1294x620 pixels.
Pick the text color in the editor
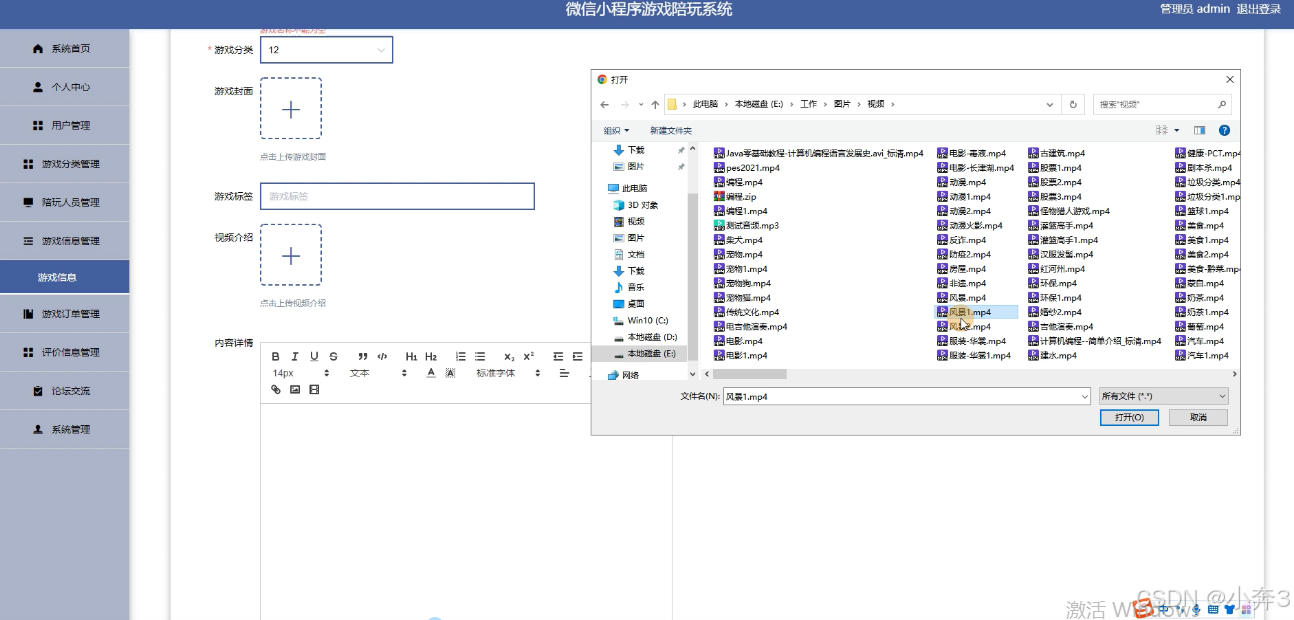[431, 373]
